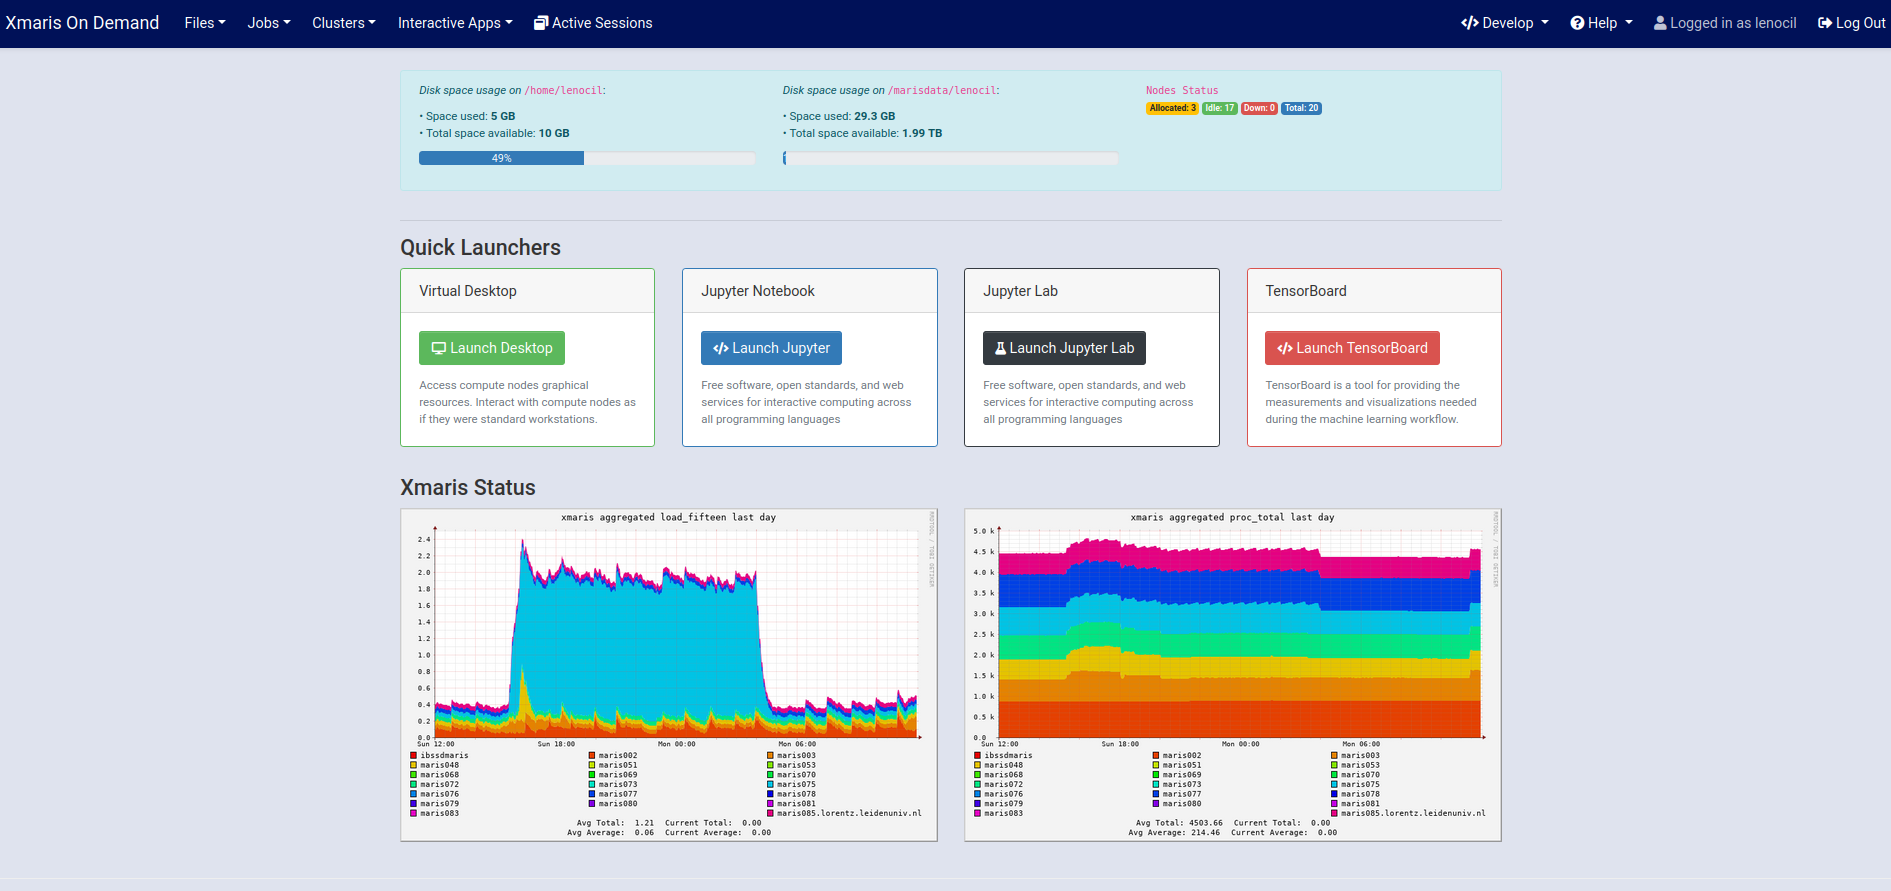Click the Develop code icon in navbar
Screen dimensions: 1891x891
point(1469,23)
